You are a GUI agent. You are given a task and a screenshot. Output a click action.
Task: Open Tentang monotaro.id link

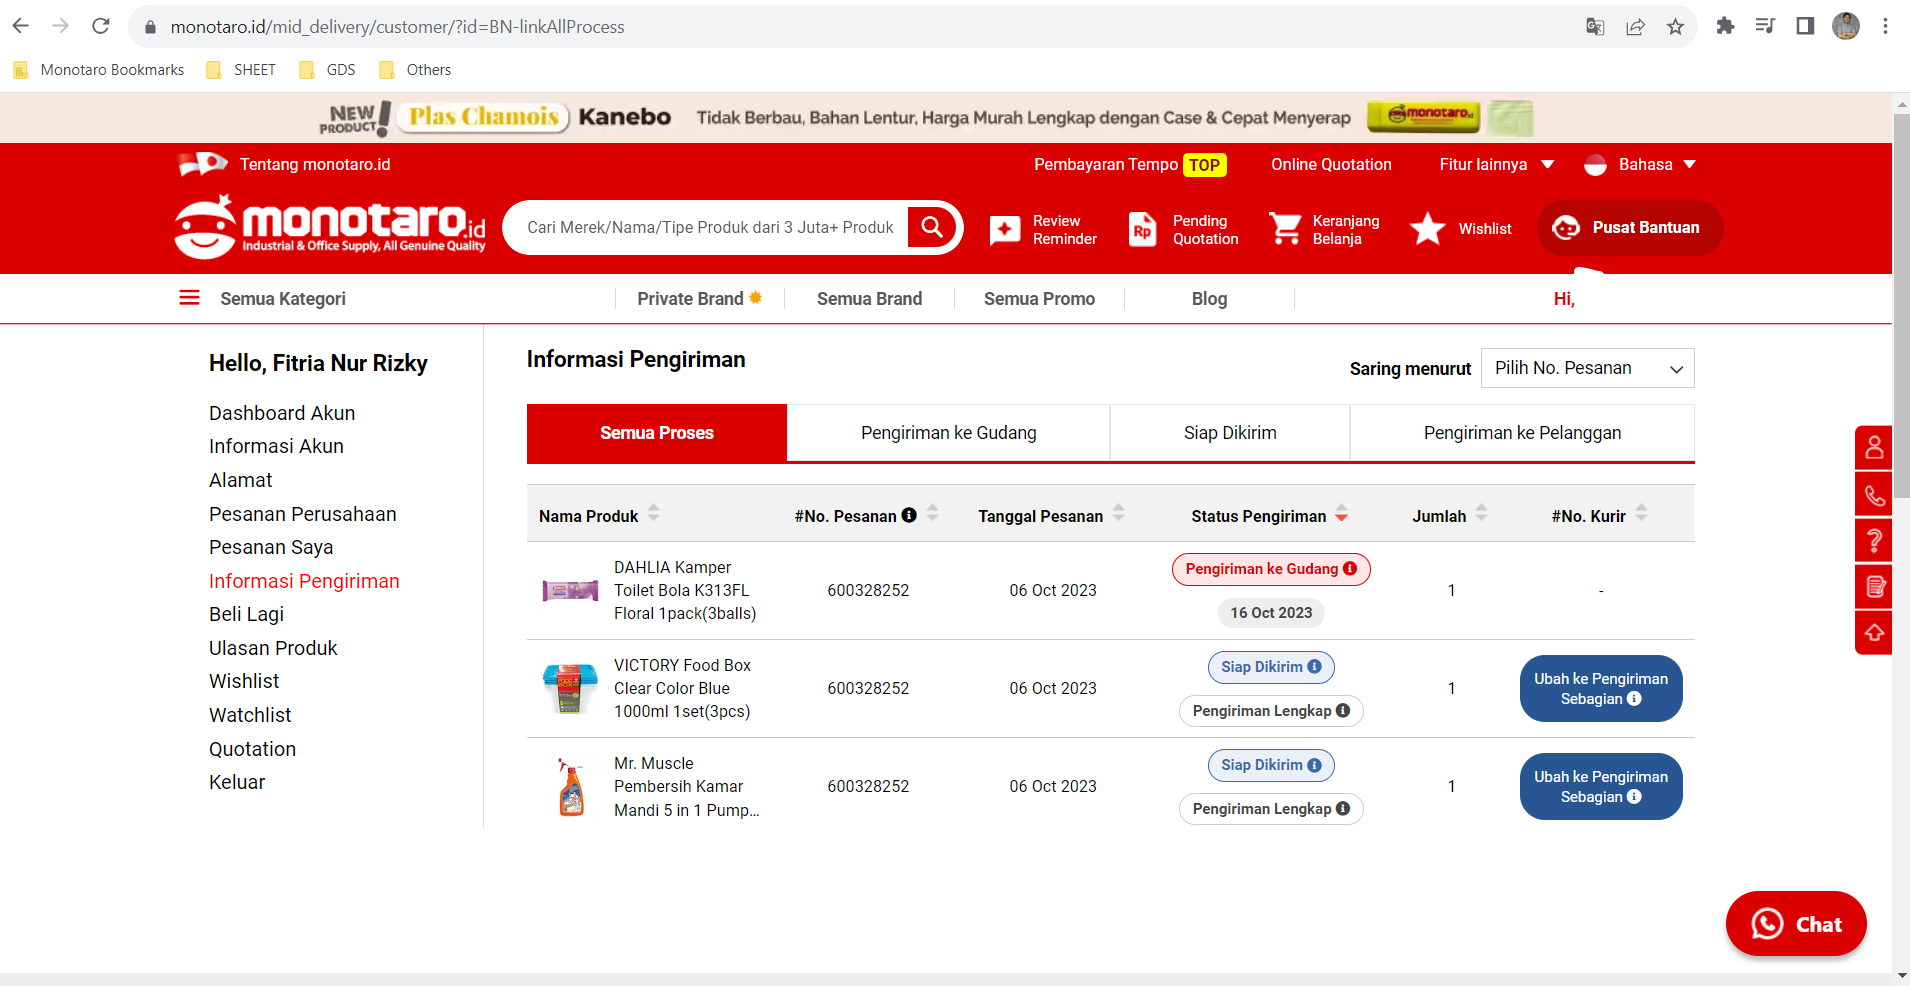click(315, 164)
